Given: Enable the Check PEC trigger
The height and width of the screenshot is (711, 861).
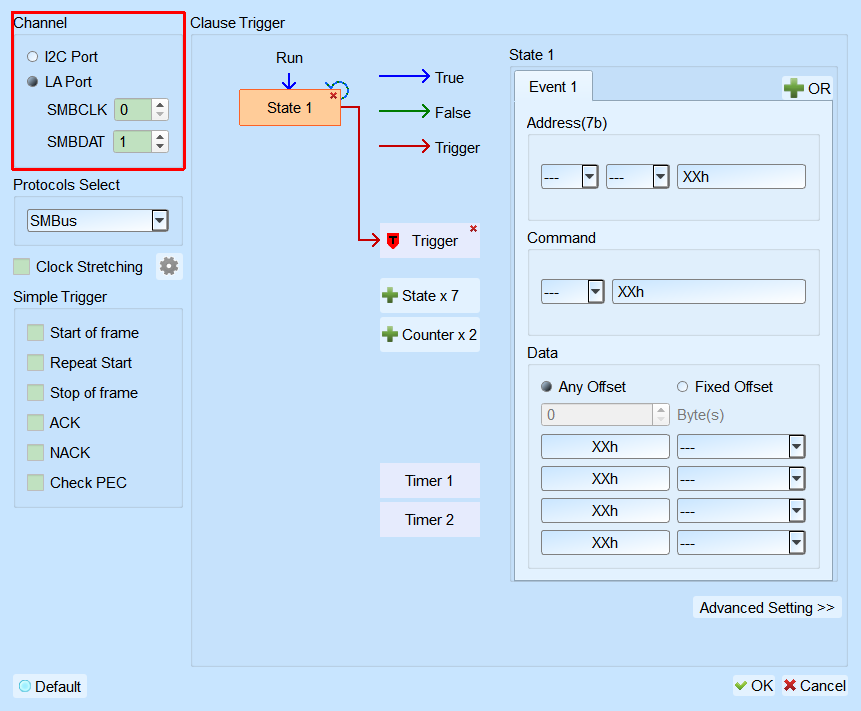Looking at the screenshot, I should click(x=36, y=483).
